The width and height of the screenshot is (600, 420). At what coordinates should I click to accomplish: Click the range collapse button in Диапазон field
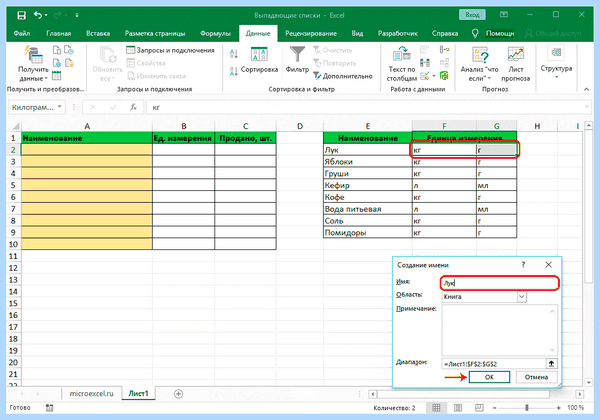551,364
